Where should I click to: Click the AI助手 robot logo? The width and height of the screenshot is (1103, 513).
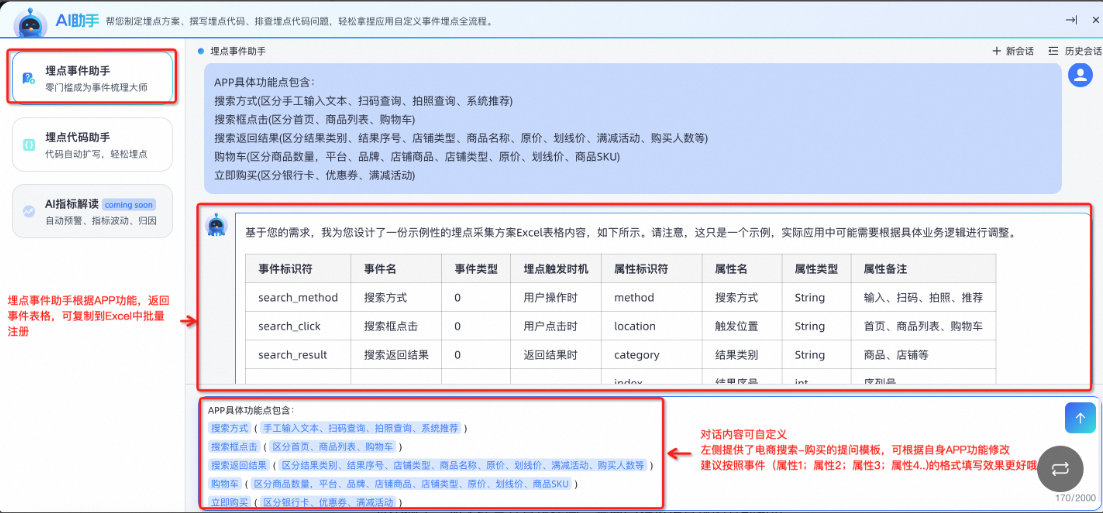point(28,23)
